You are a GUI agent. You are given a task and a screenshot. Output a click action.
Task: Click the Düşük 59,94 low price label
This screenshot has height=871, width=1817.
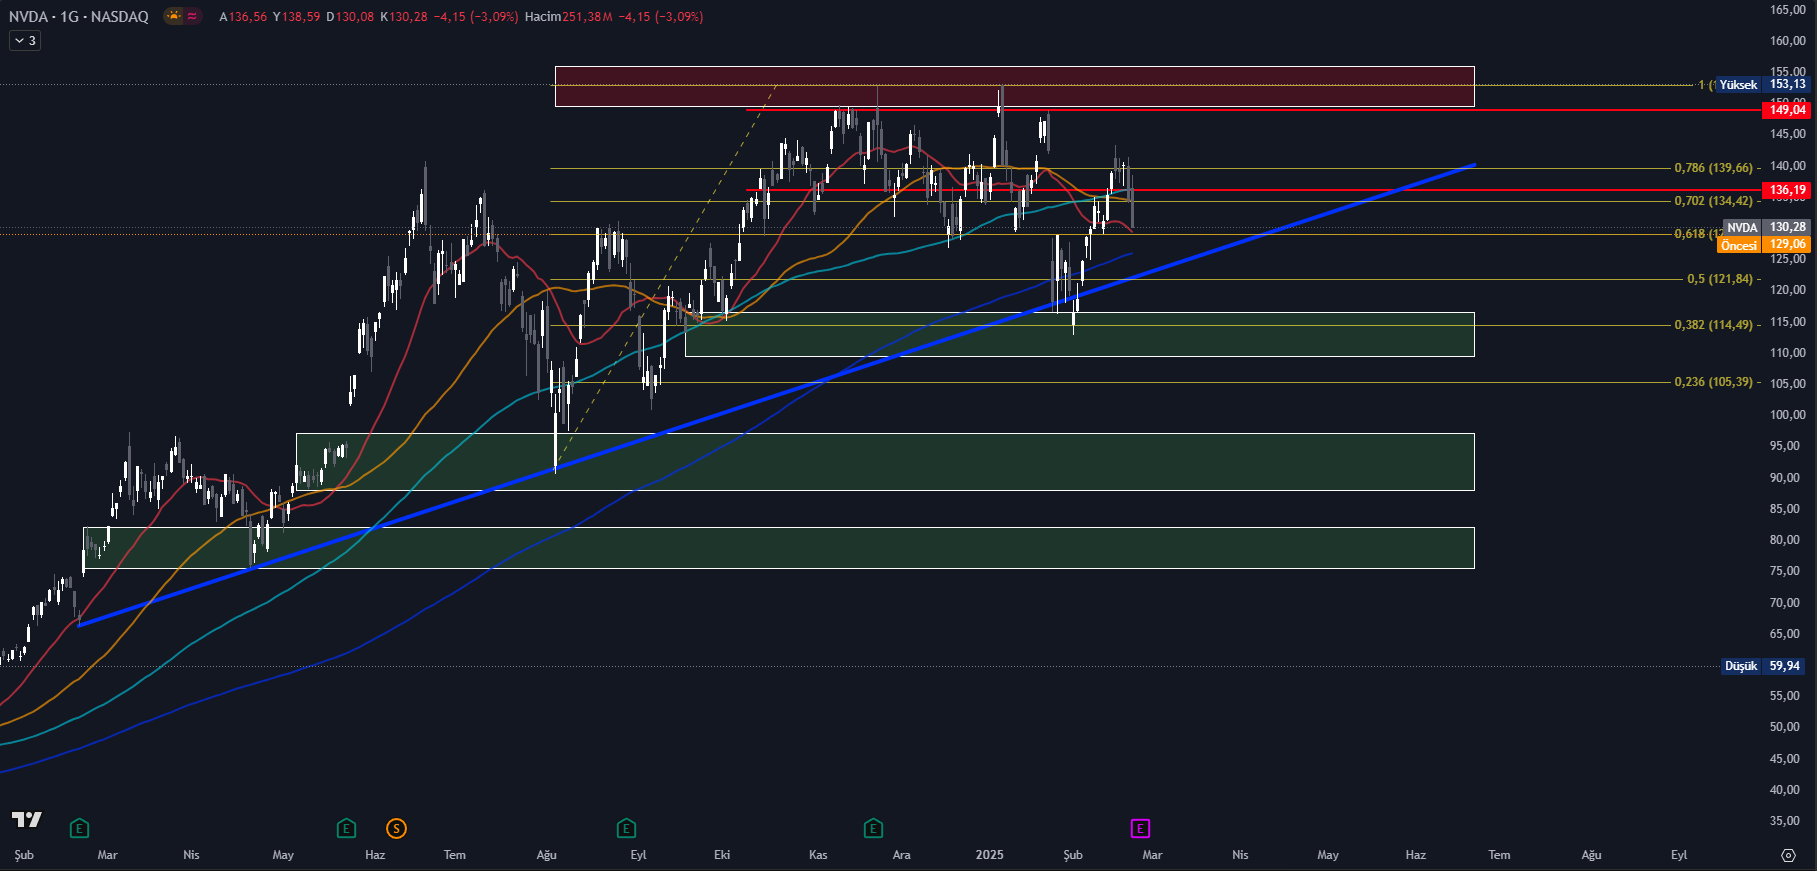1764,666
